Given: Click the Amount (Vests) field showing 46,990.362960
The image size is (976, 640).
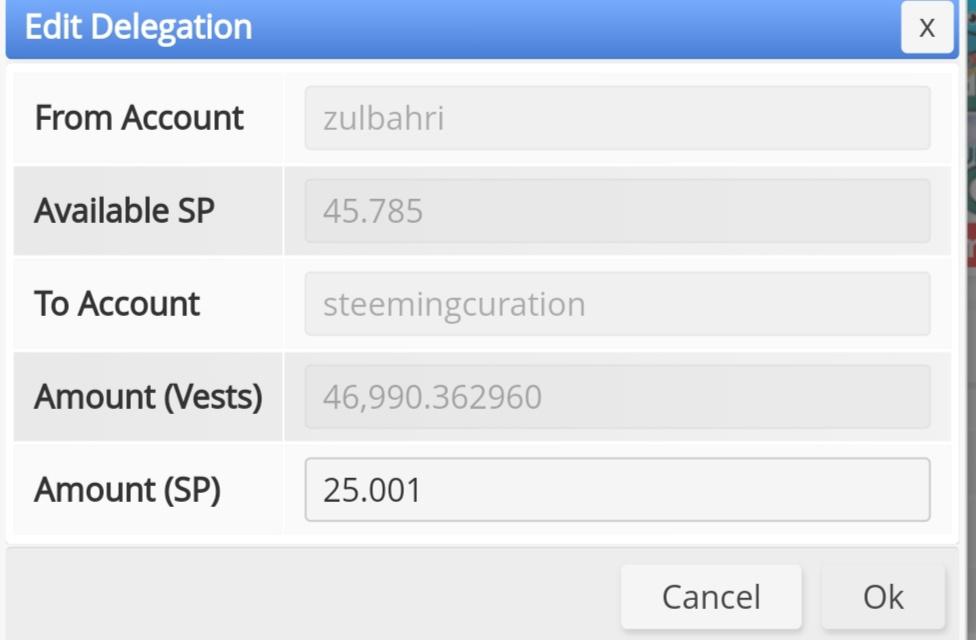Looking at the screenshot, I should coord(617,397).
